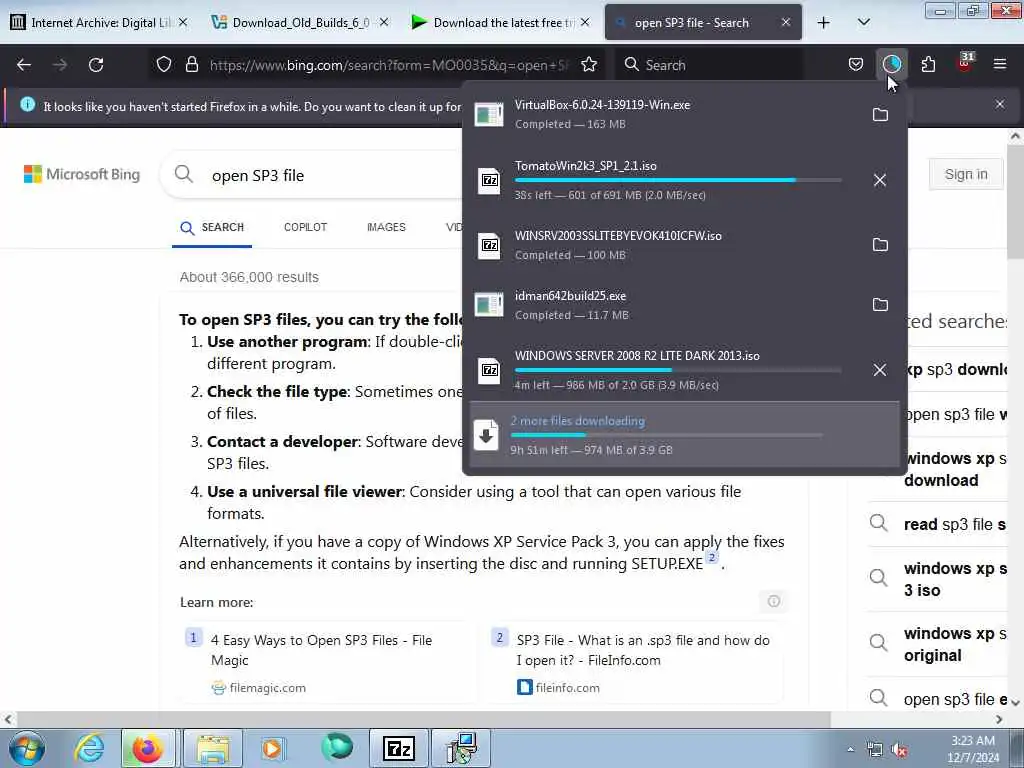Screen dimensions: 1024x768
Task: Open Windows Start menu orb
Action: (27, 748)
